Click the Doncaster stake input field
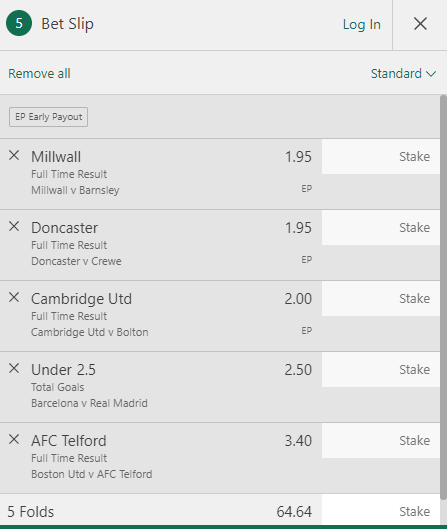The image size is (447, 529). pos(381,228)
